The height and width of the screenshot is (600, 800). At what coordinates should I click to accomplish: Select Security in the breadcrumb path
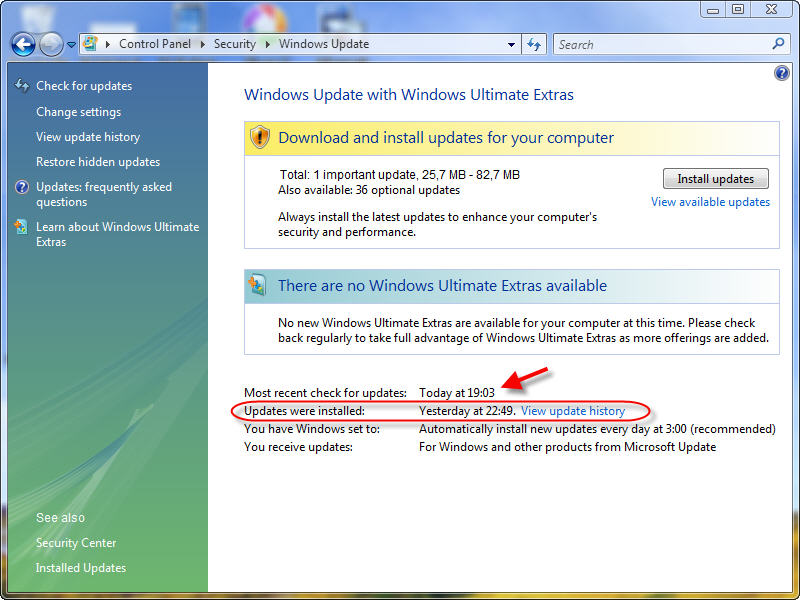coord(235,44)
